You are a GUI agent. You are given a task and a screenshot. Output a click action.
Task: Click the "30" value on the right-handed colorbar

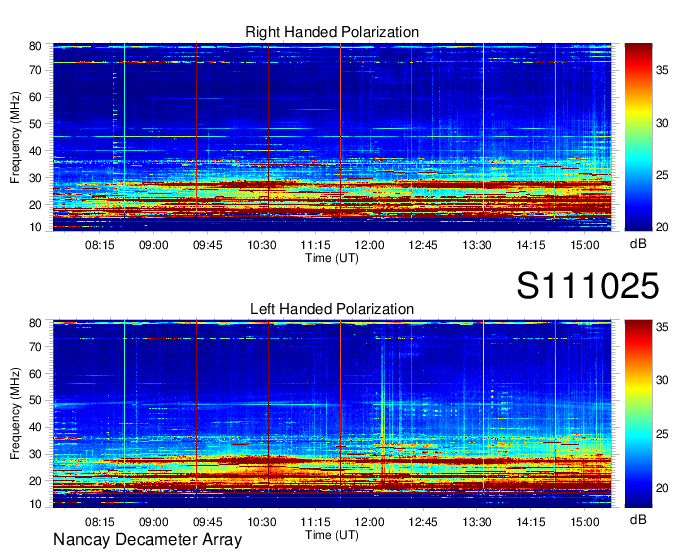(662, 123)
